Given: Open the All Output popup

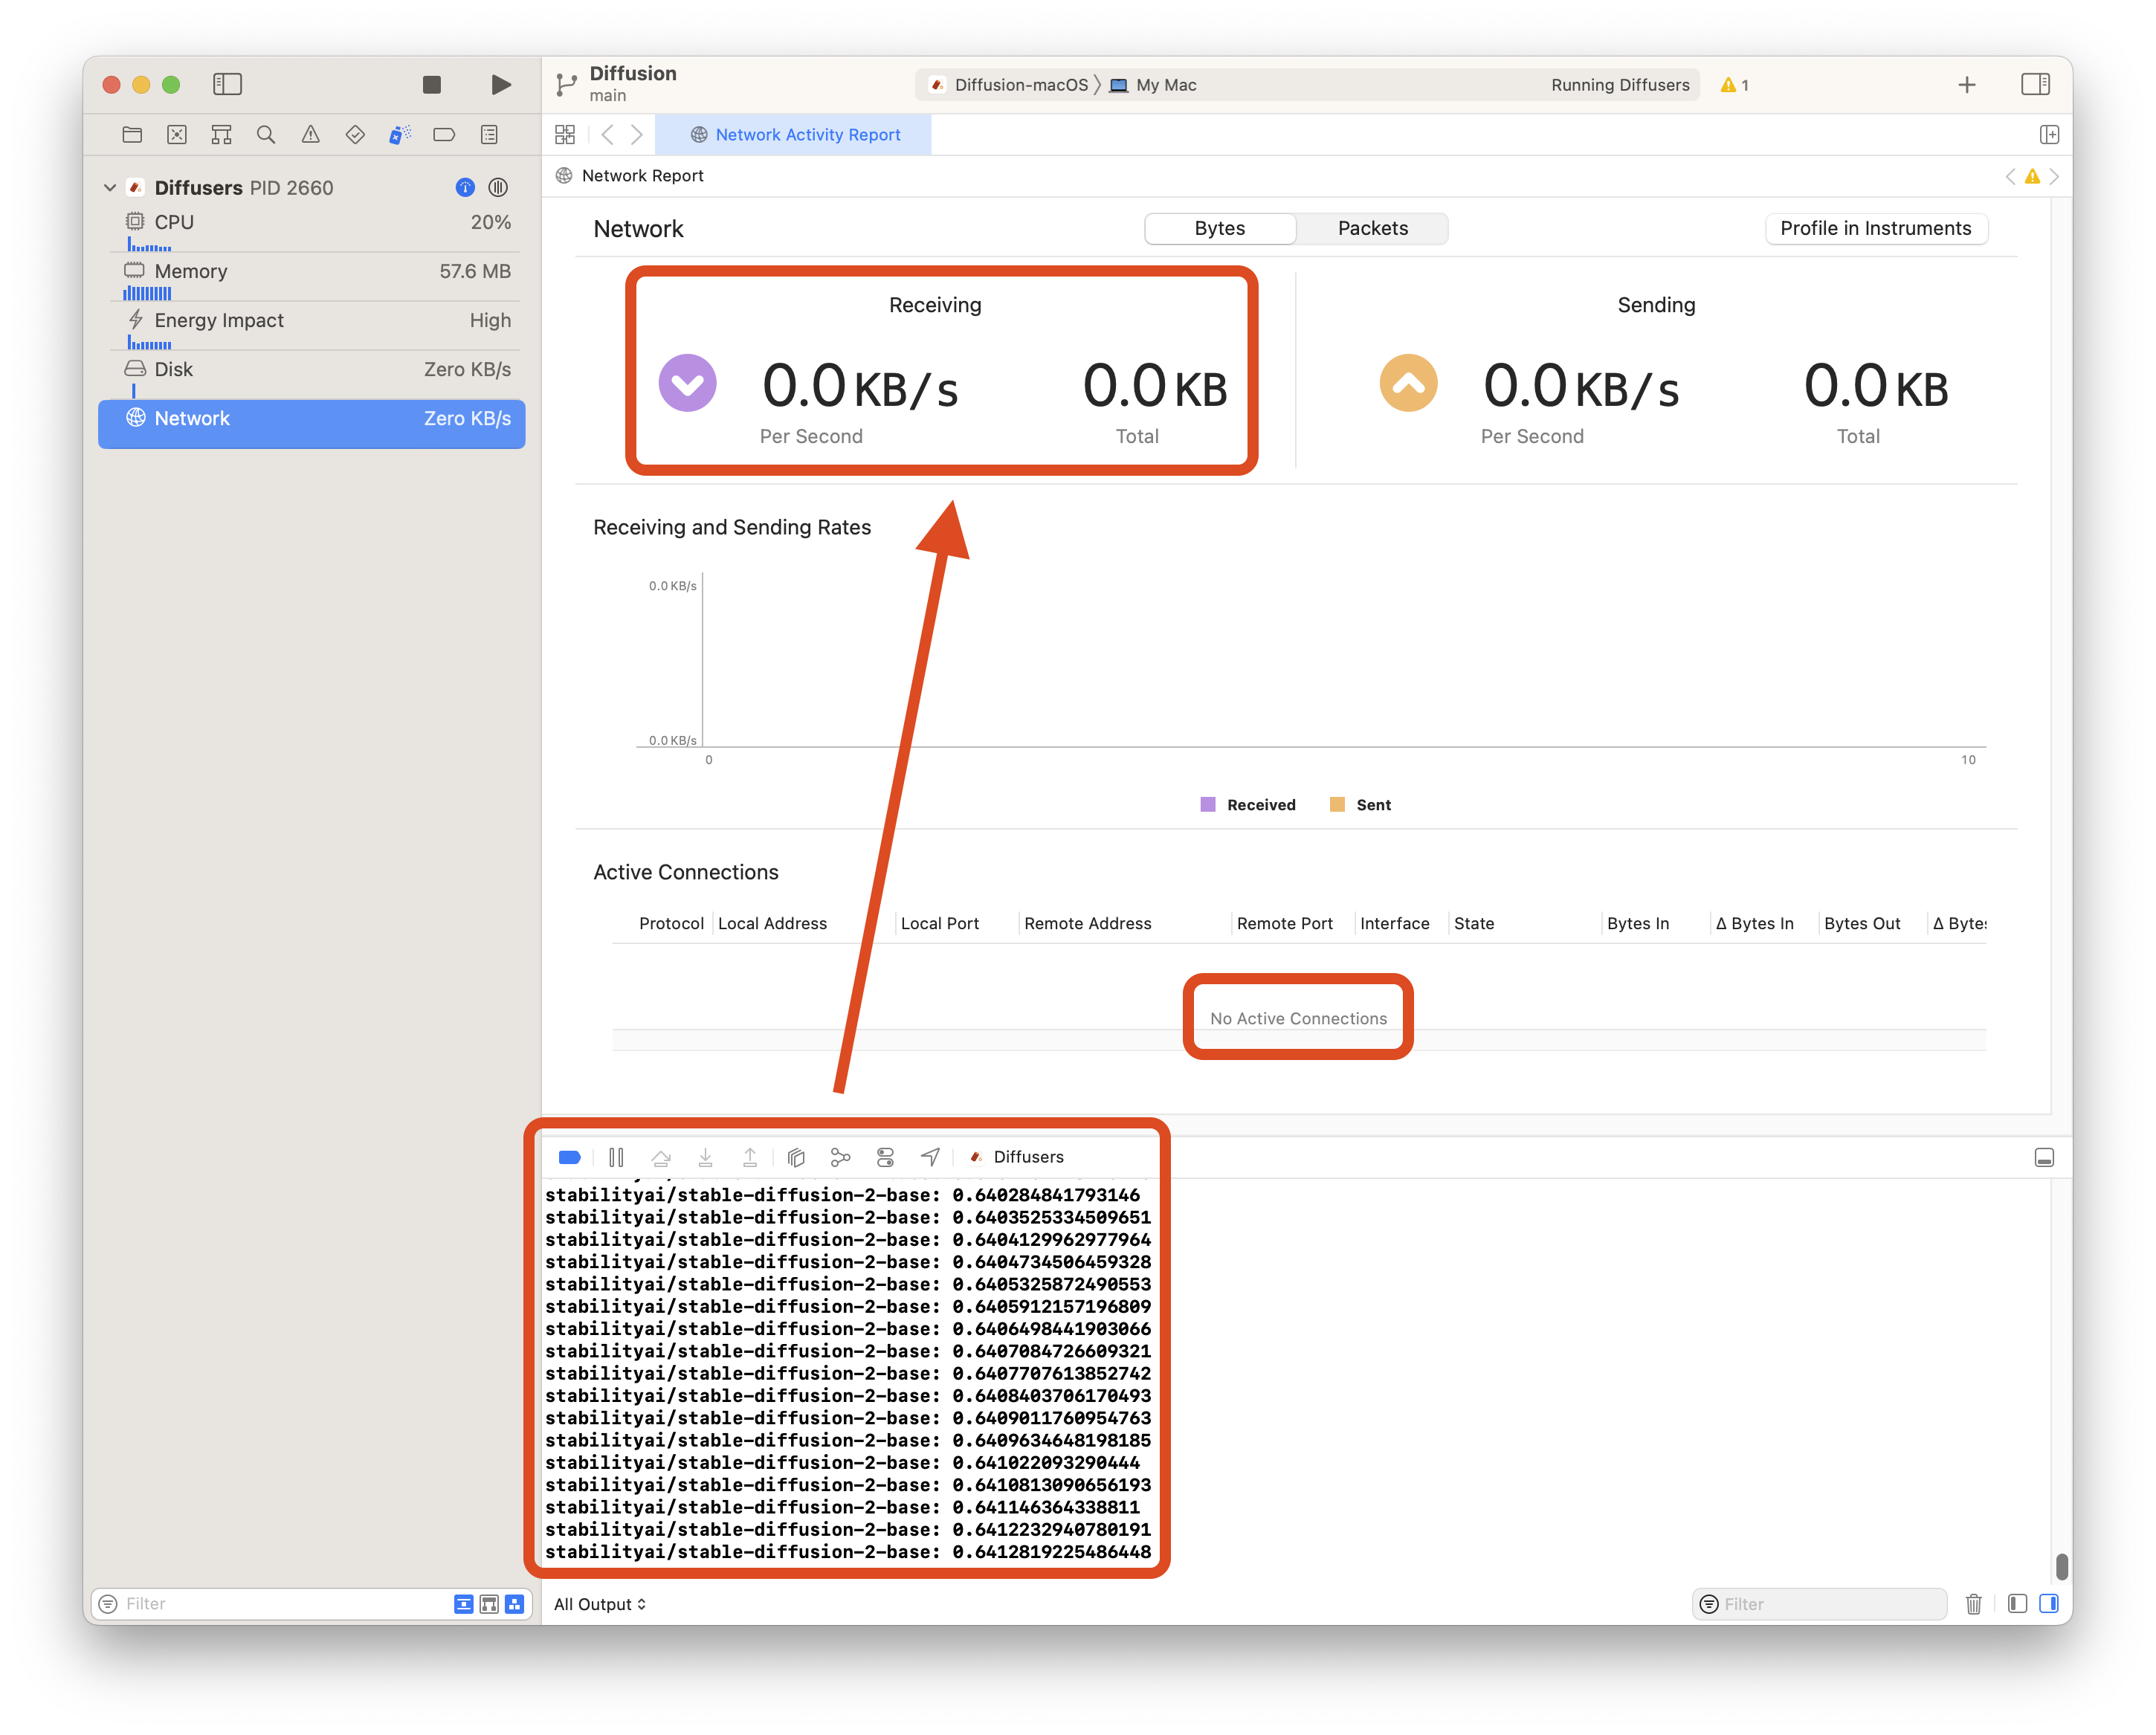Looking at the screenshot, I should click(600, 1604).
